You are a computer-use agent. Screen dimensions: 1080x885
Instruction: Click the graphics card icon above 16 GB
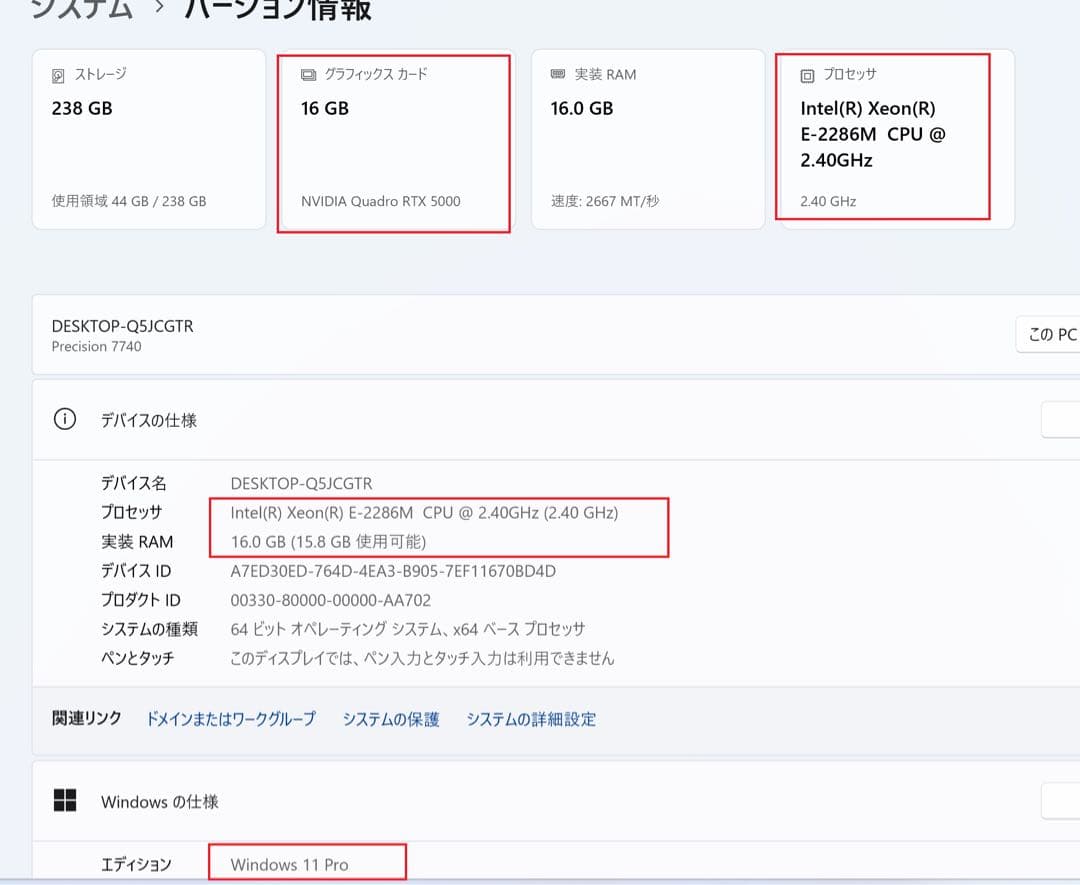tap(308, 72)
